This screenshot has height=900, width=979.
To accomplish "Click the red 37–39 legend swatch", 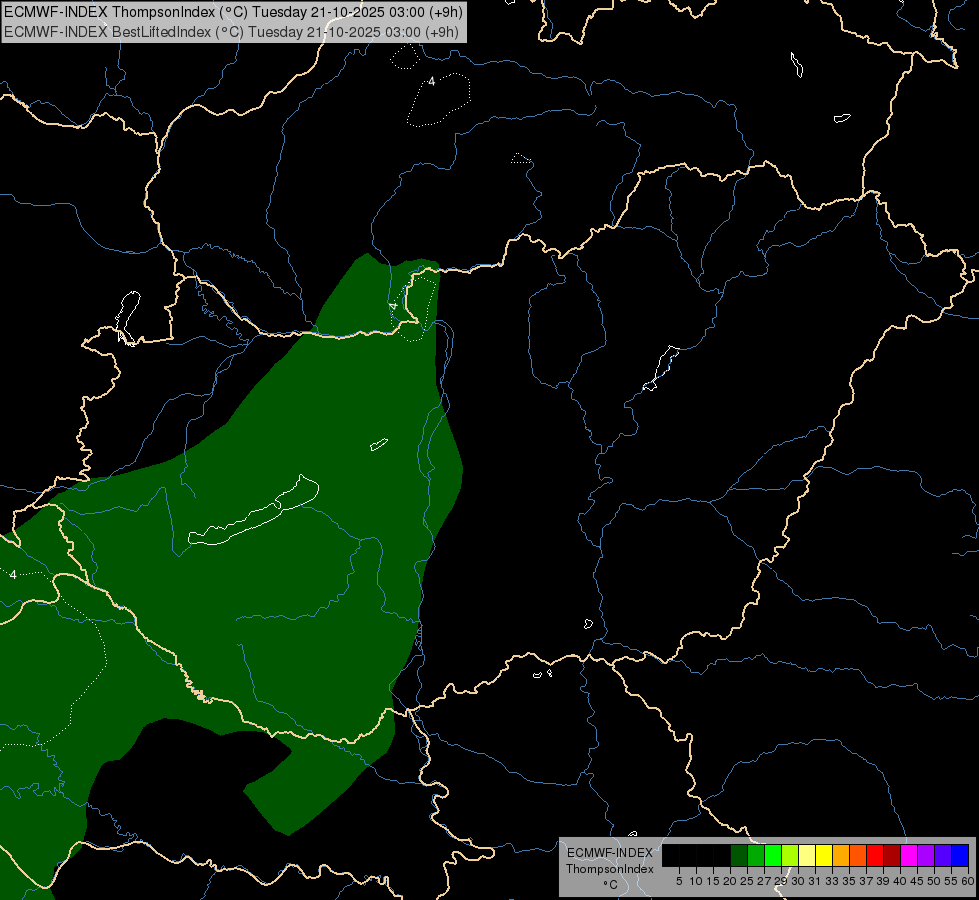I will tap(875, 855).
